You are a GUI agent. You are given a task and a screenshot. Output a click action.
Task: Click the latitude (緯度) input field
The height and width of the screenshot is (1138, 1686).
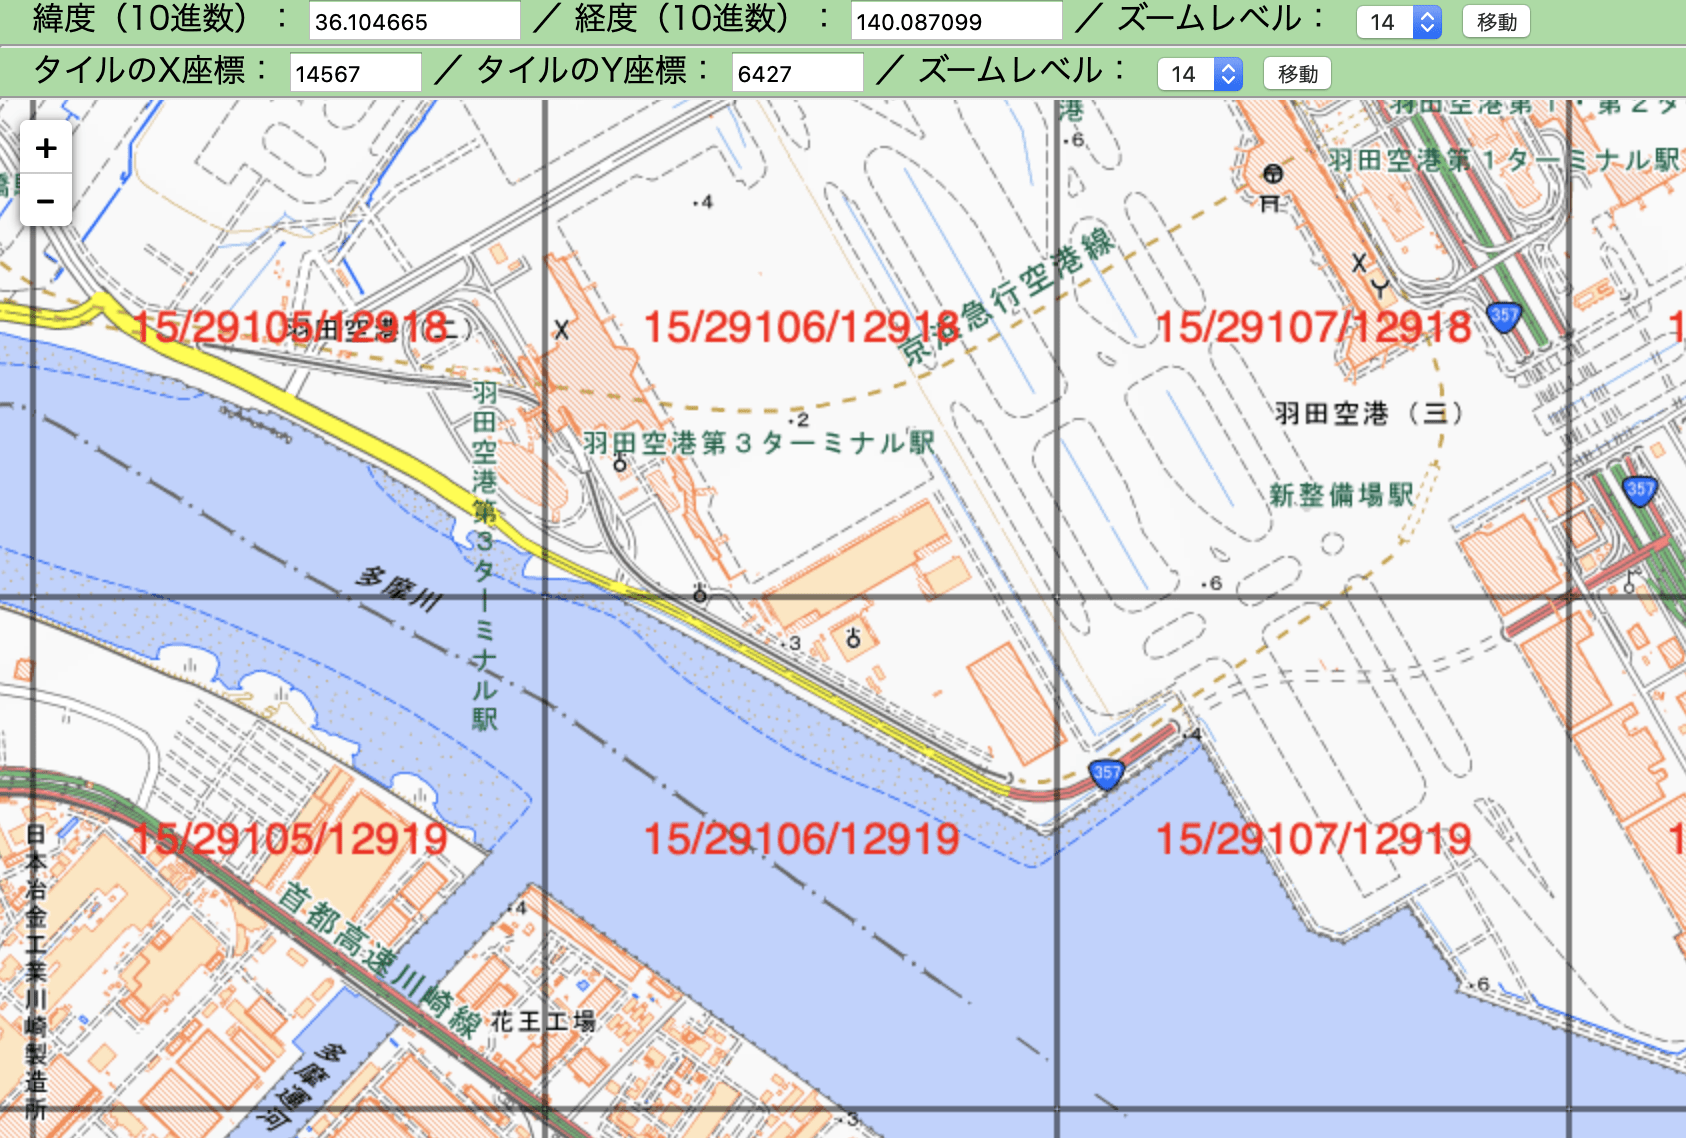click(x=414, y=21)
